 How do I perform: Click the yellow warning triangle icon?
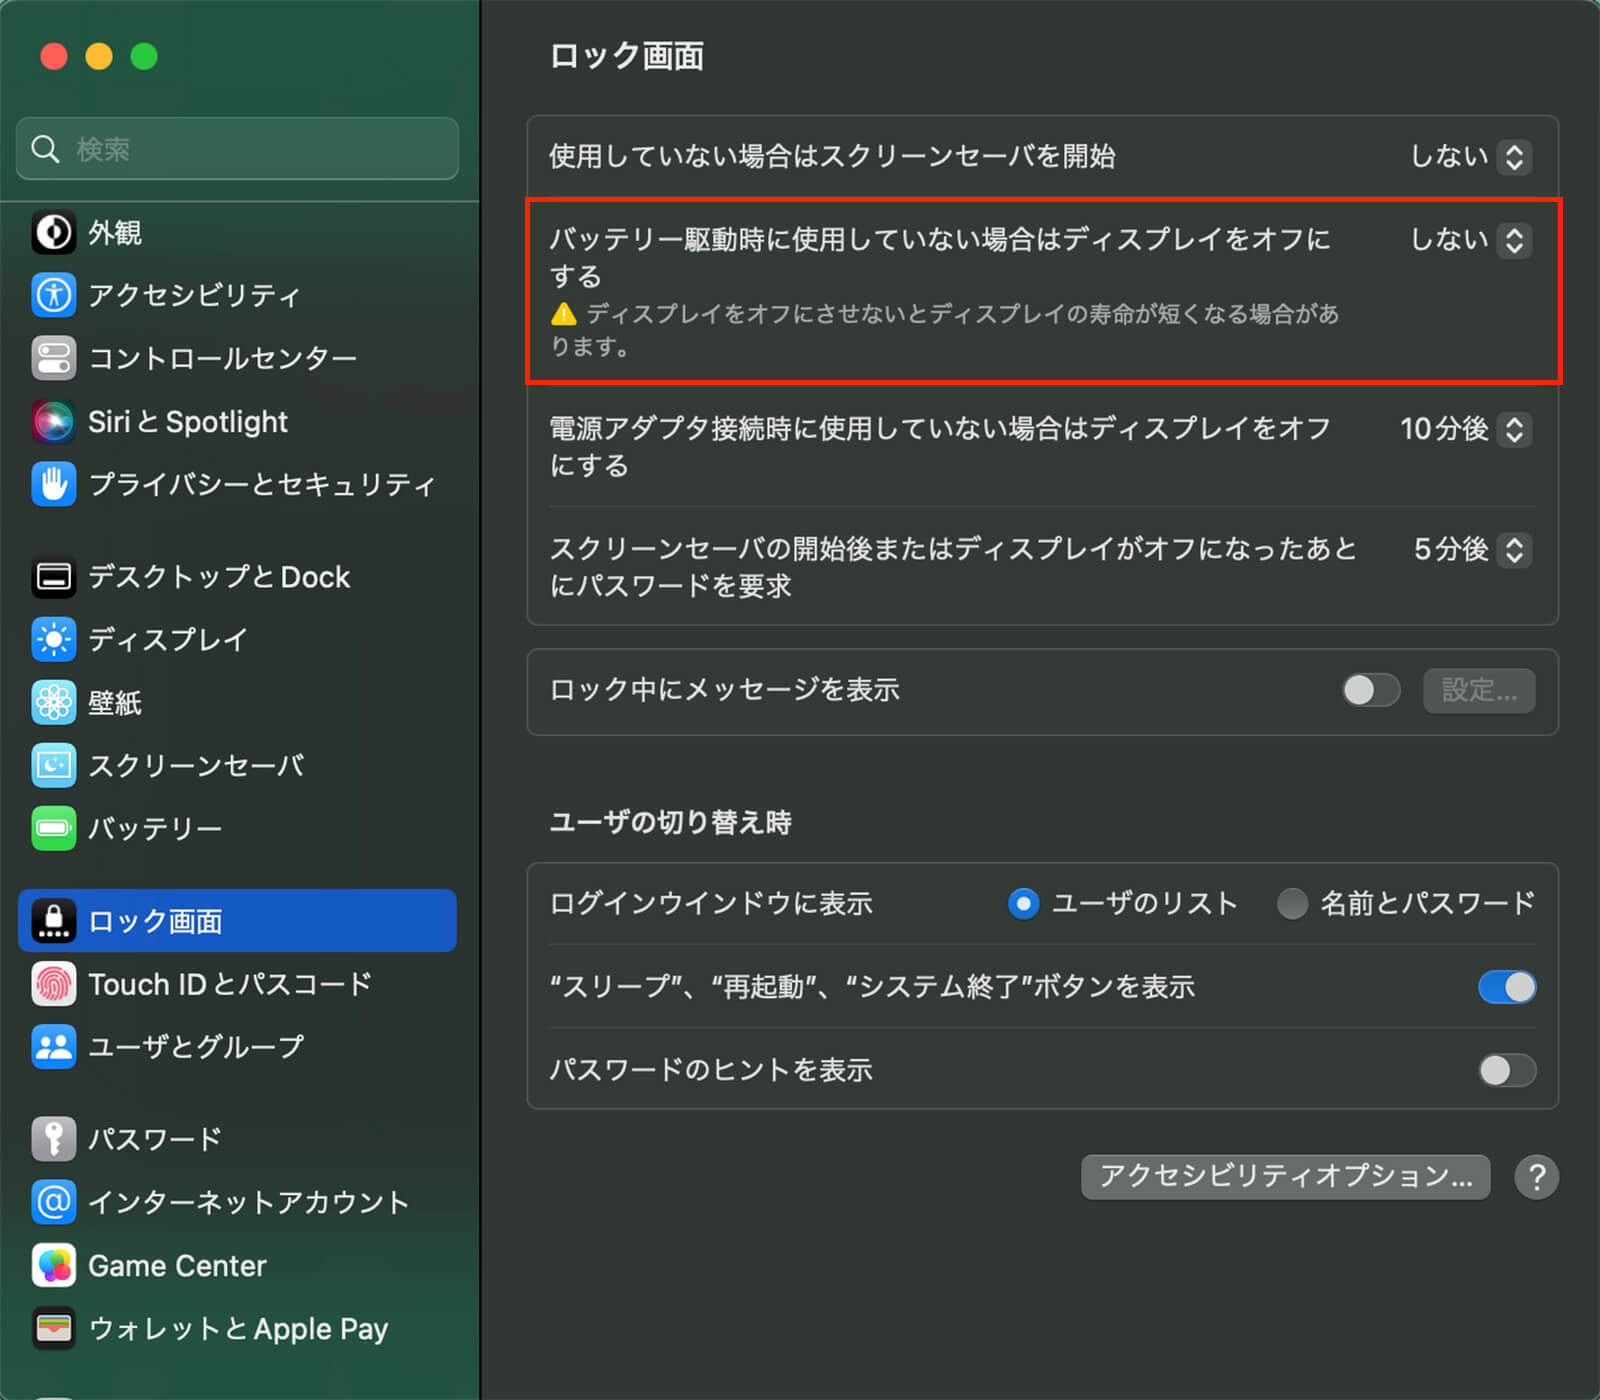(x=564, y=314)
